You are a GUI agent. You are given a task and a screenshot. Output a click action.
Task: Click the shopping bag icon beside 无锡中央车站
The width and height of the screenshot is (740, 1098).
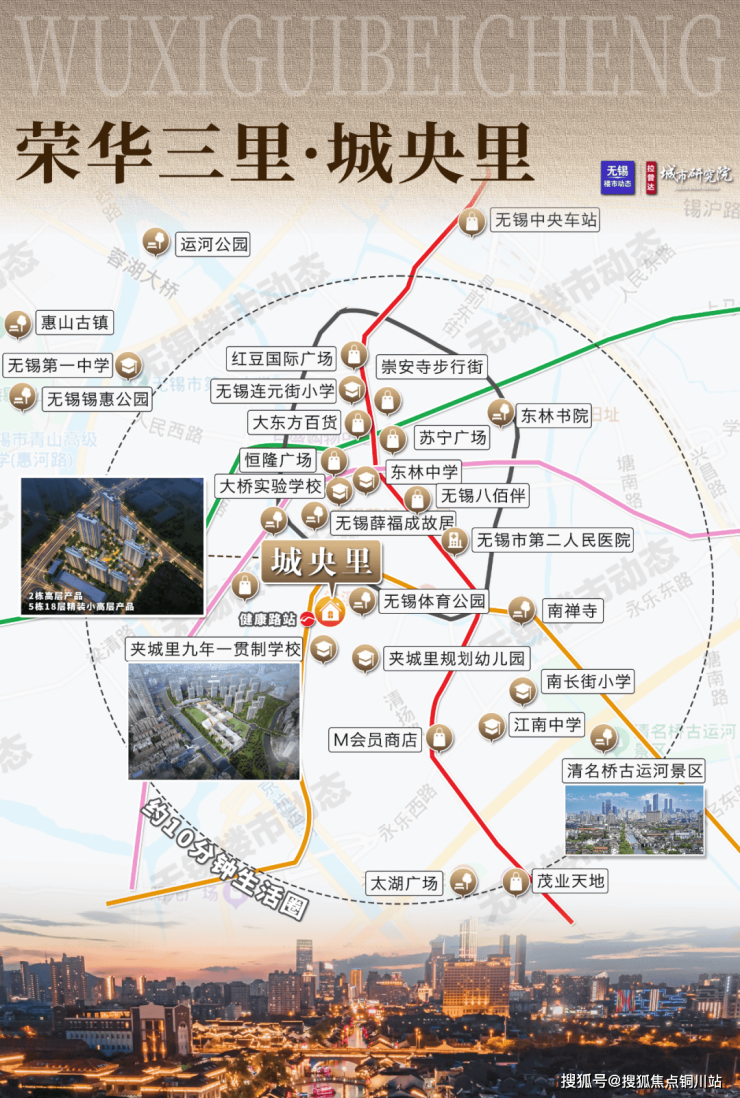click(x=472, y=222)
